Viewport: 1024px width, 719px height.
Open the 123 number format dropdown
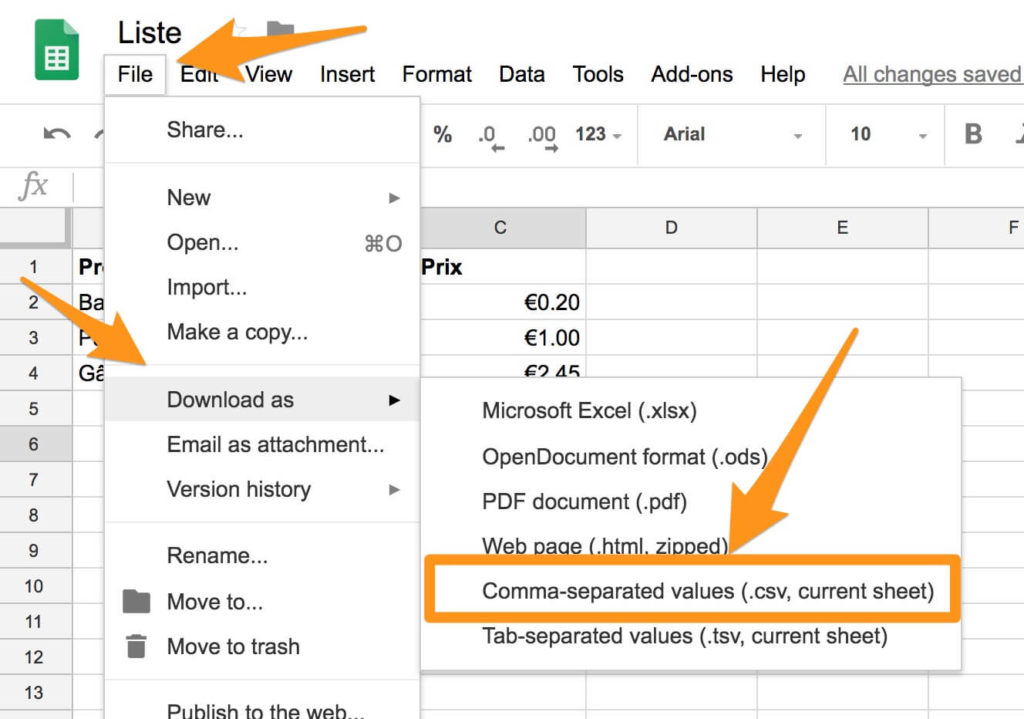pyautogui.click(x=598, y=135)
